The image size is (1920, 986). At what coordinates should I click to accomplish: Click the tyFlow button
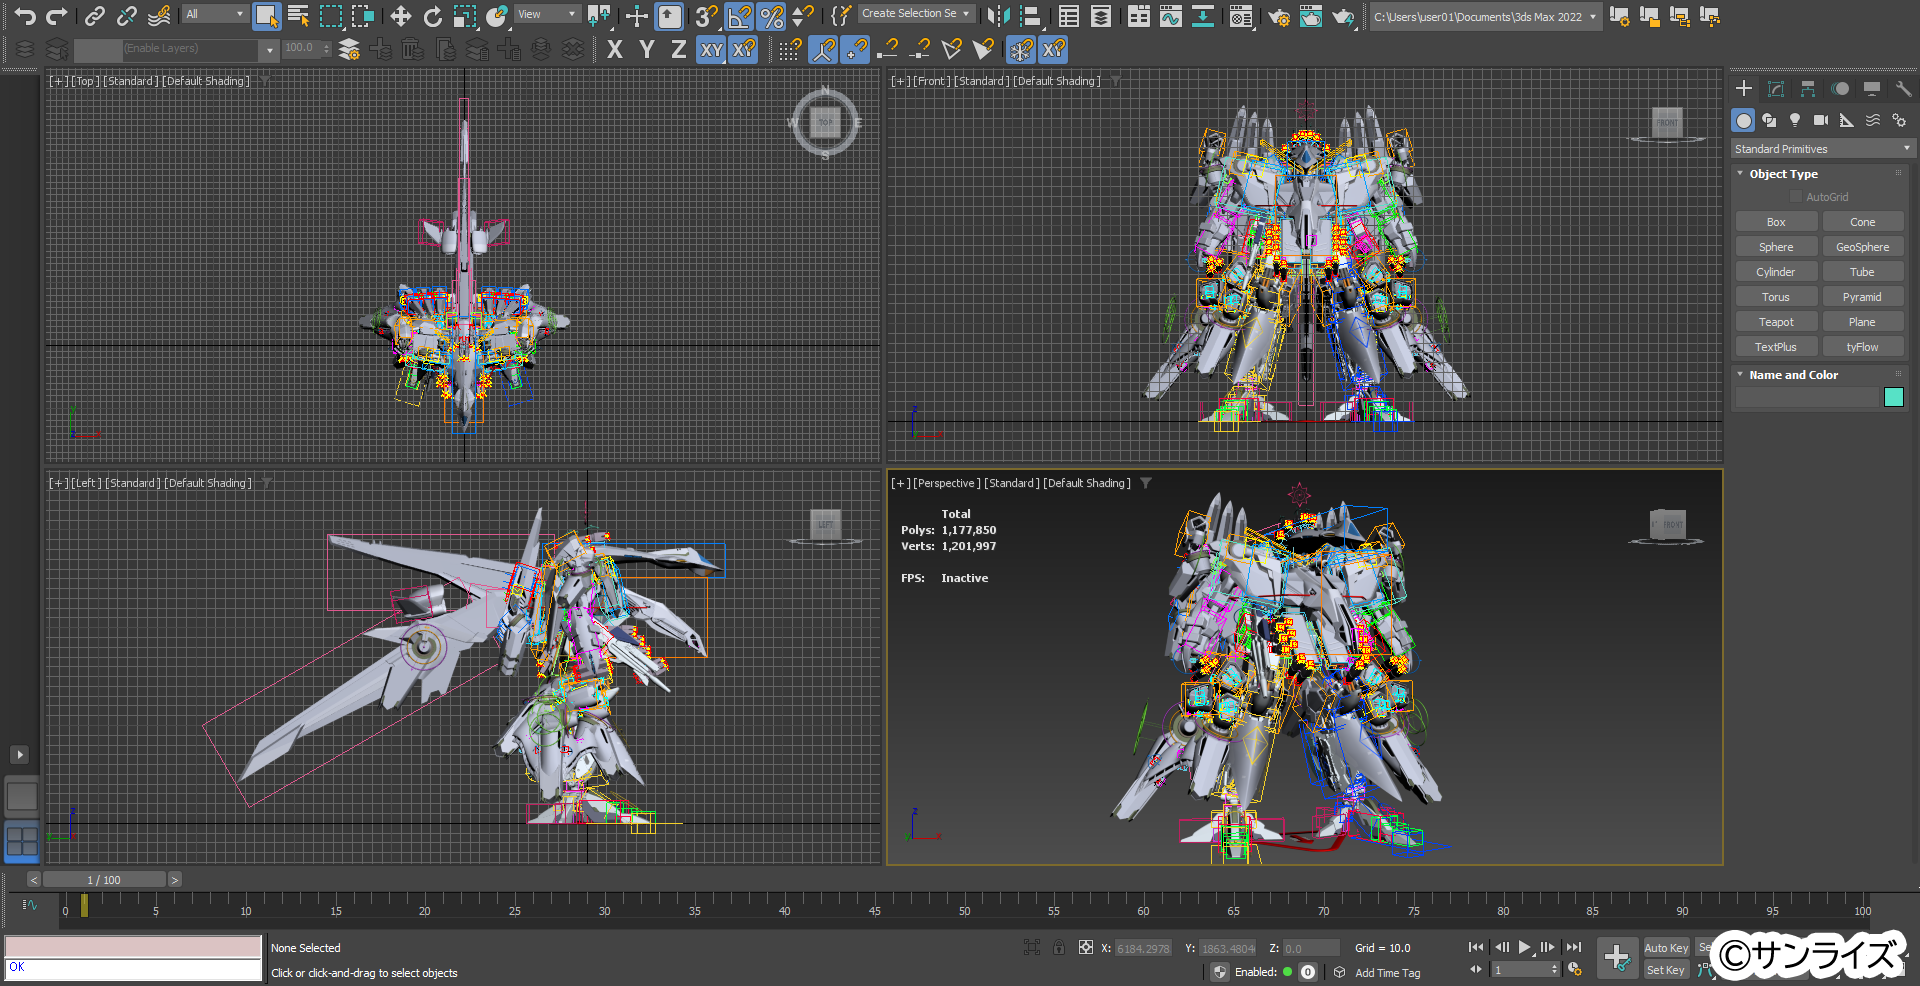point(1862,347)
